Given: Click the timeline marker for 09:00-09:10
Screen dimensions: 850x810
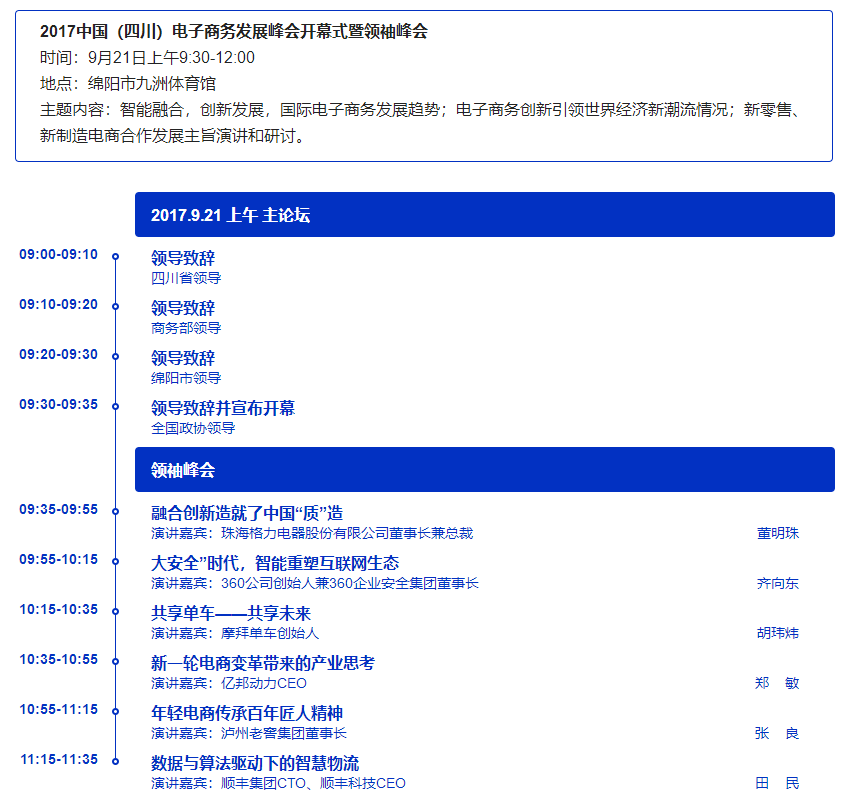Looking at the screenshot, I should [x=115, y=256].
